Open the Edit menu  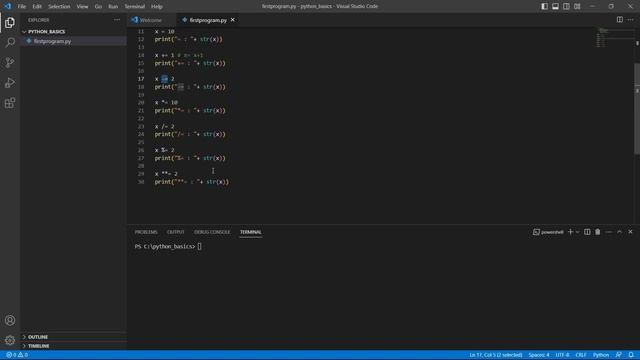[37, 6]
